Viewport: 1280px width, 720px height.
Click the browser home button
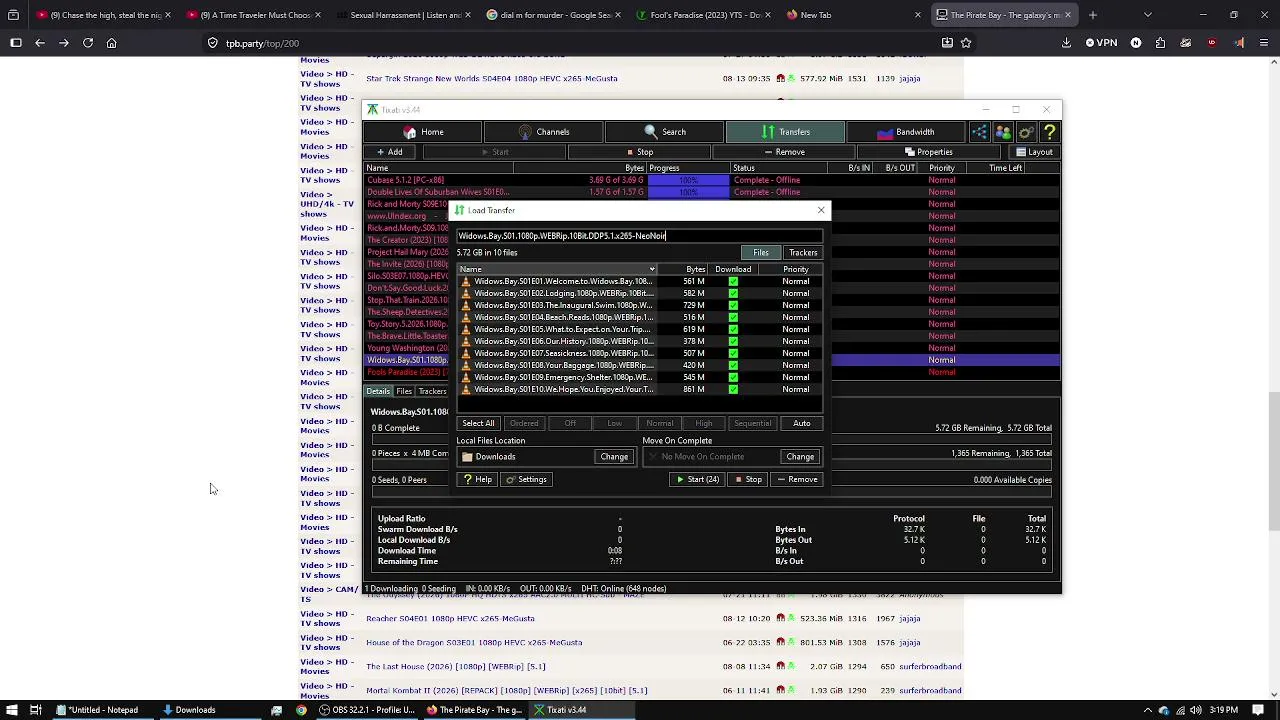112,43
